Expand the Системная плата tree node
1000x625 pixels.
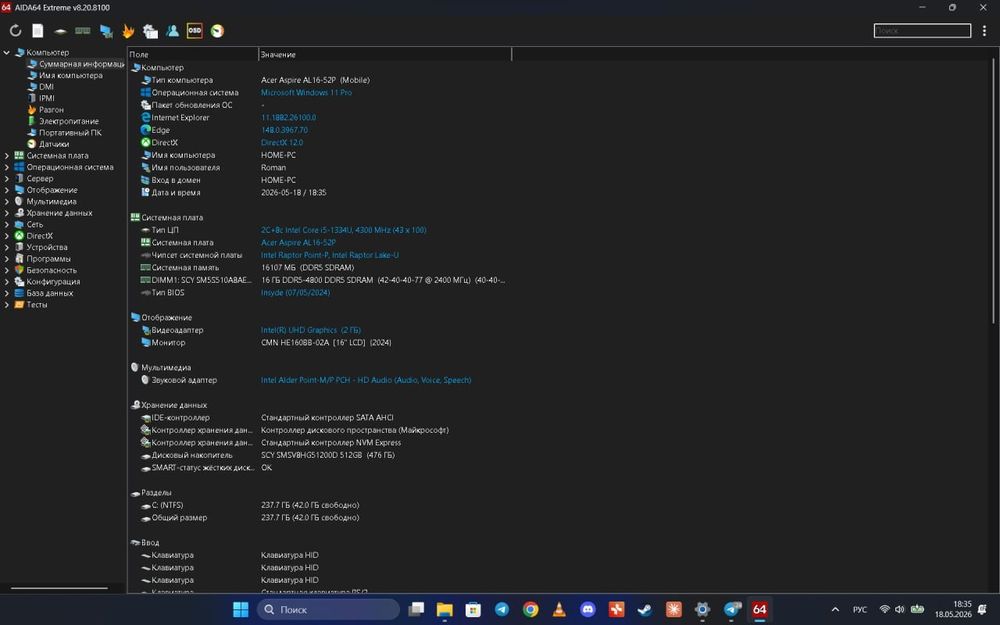tap(6, 156)
